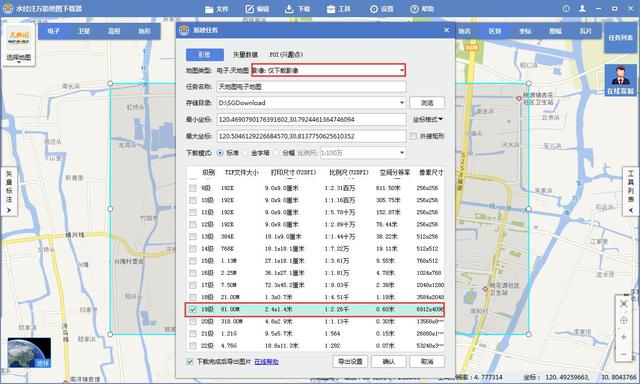Zoom in with the plus icon
The height and width of the screenshot is (384, 640).
click(x=624, y=337)
